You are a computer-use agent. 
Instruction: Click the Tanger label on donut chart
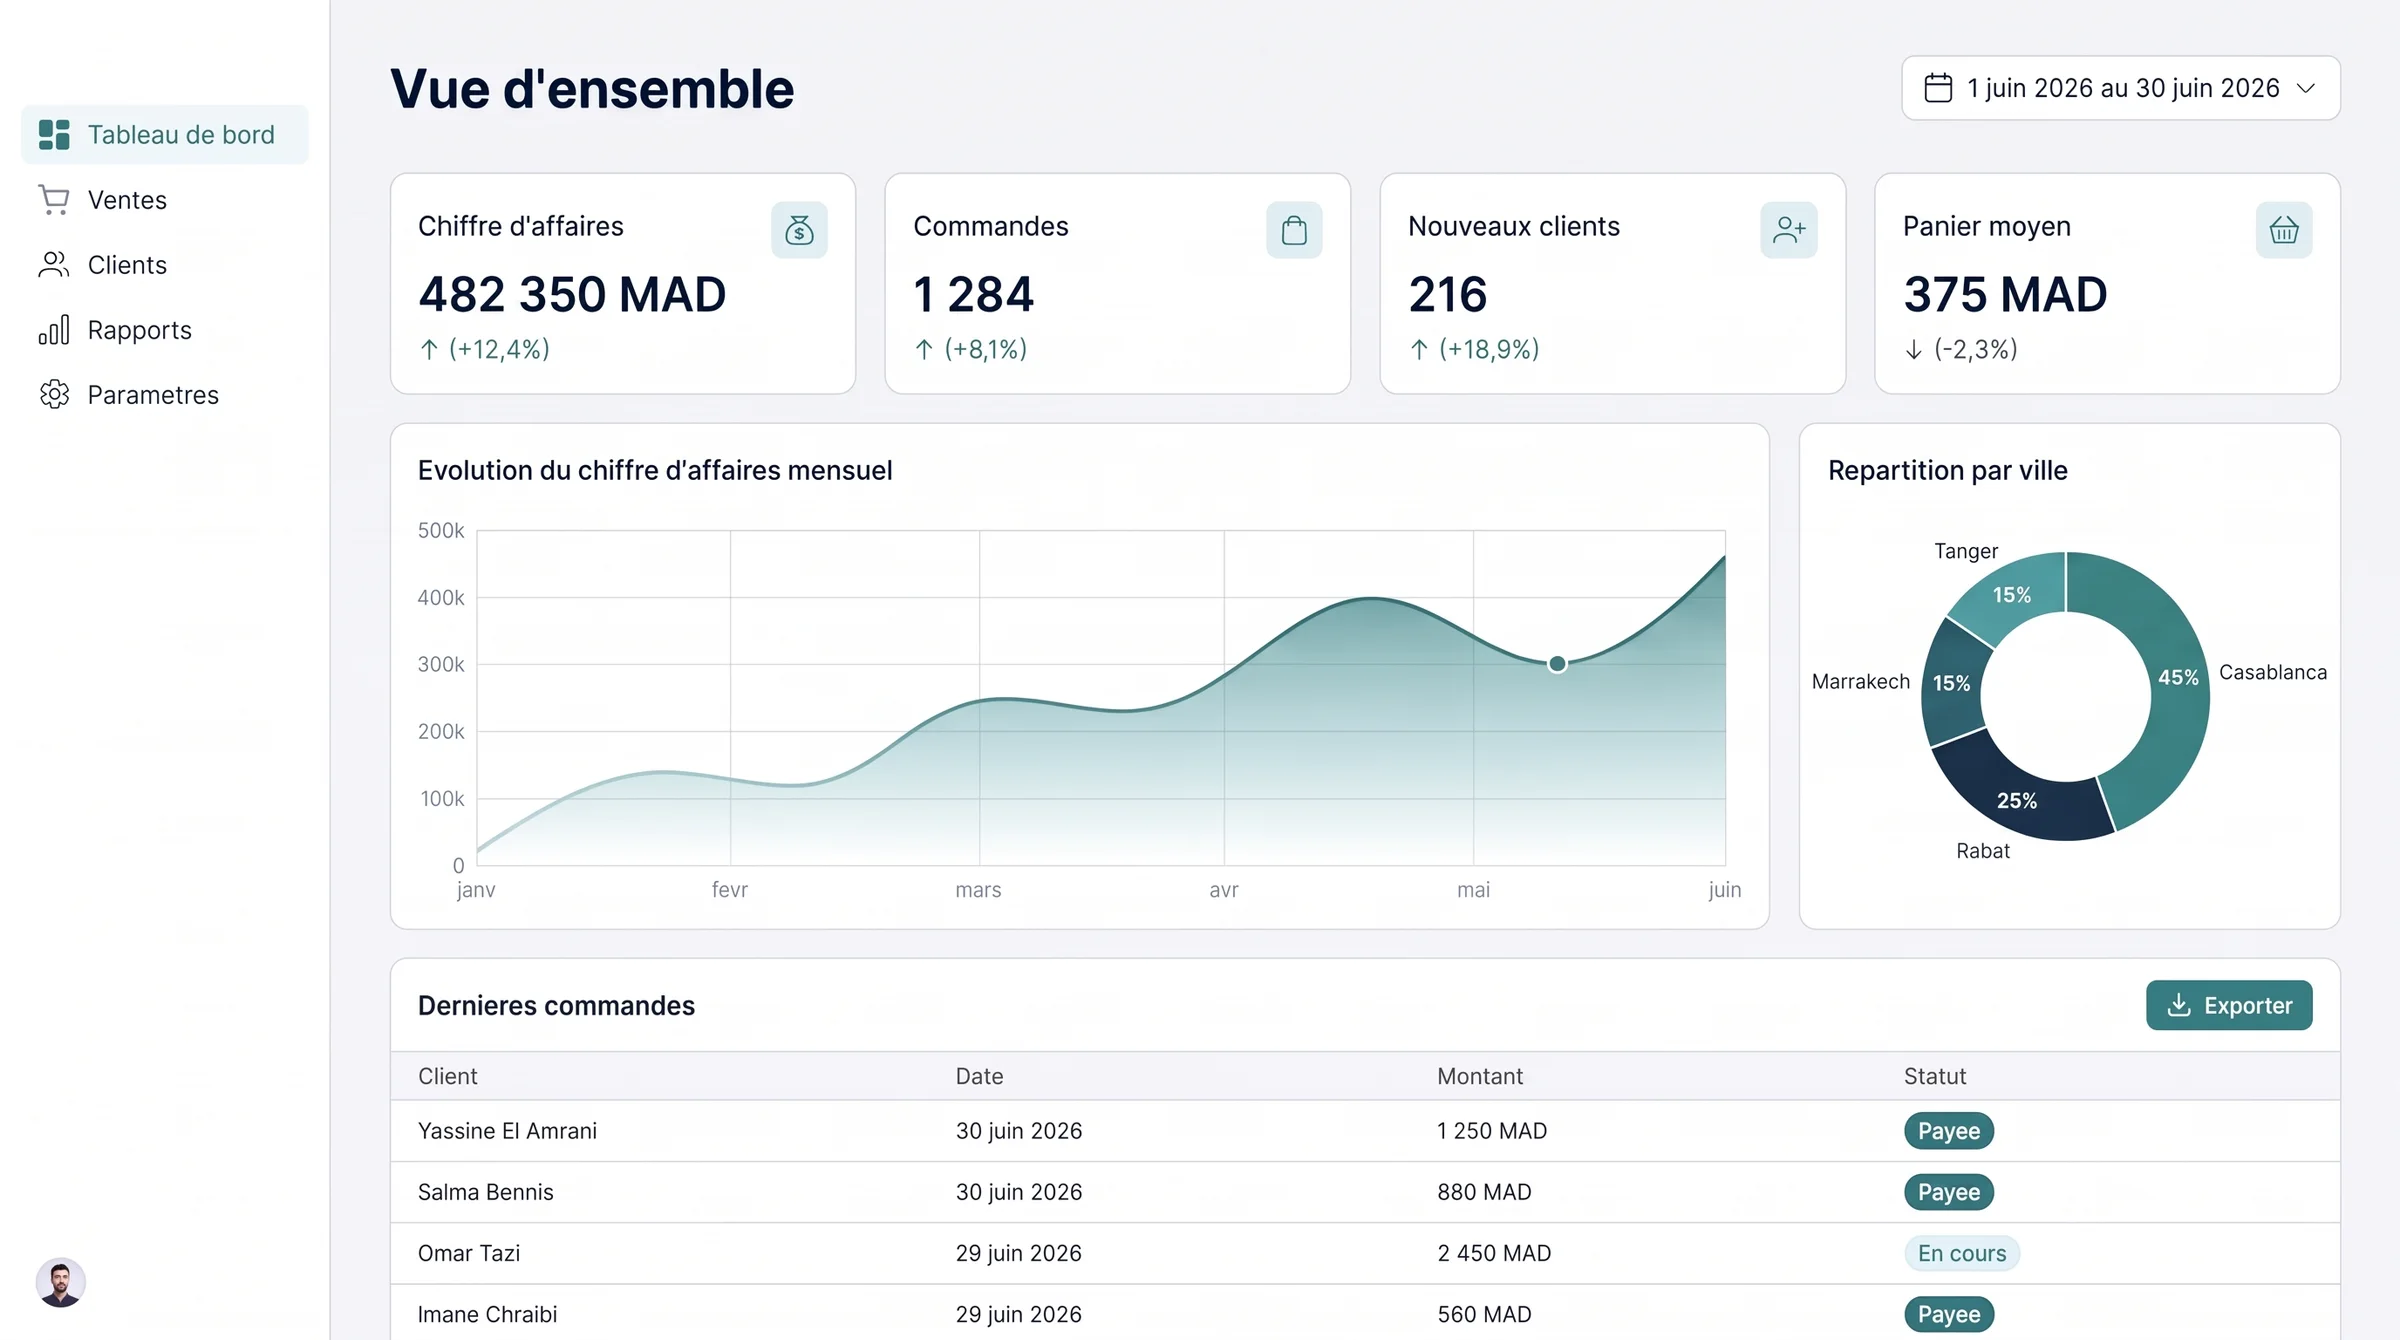[1966, 551]
